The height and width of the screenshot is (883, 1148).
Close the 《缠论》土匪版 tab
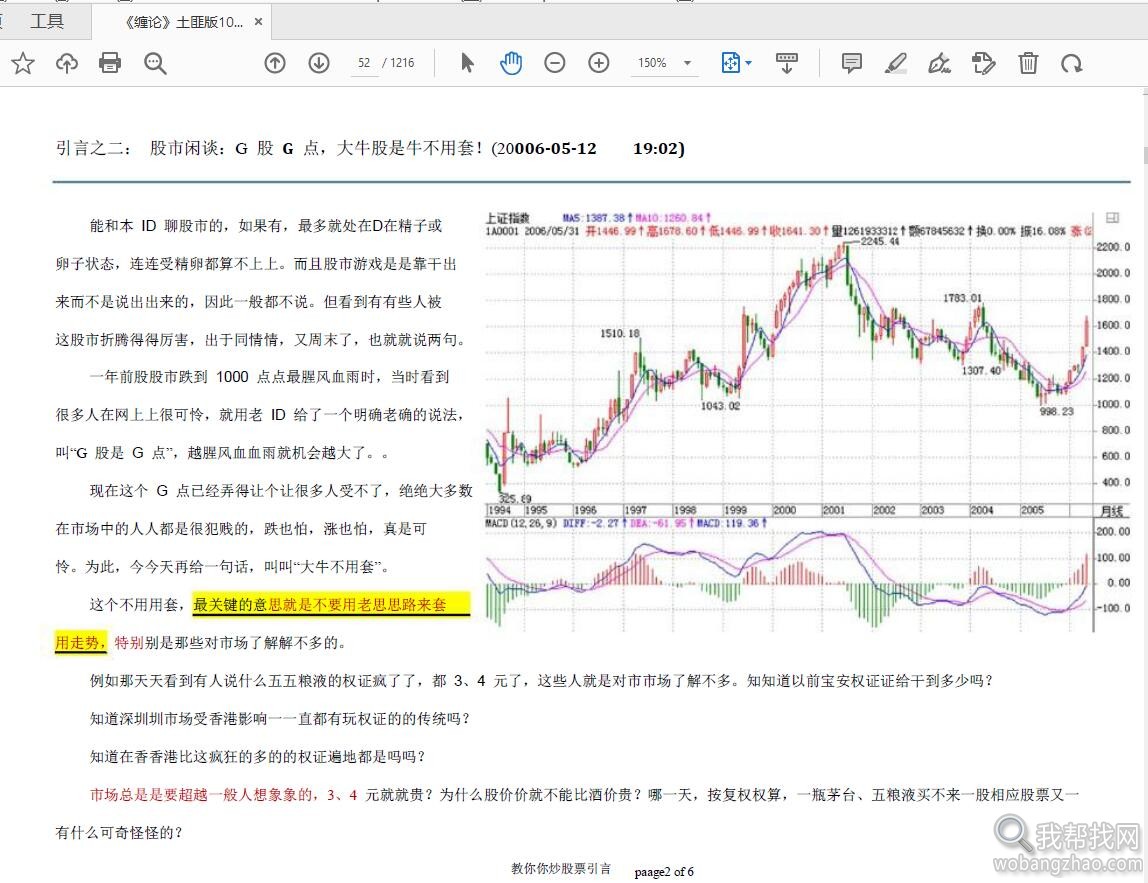(x=258, y=22)
